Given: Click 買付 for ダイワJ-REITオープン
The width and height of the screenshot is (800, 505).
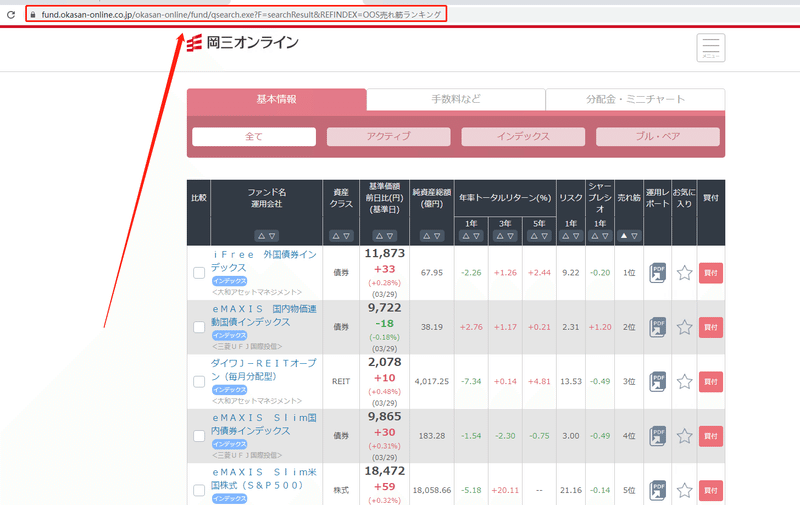Looking at the screenshot, I should tap(711, 382).
